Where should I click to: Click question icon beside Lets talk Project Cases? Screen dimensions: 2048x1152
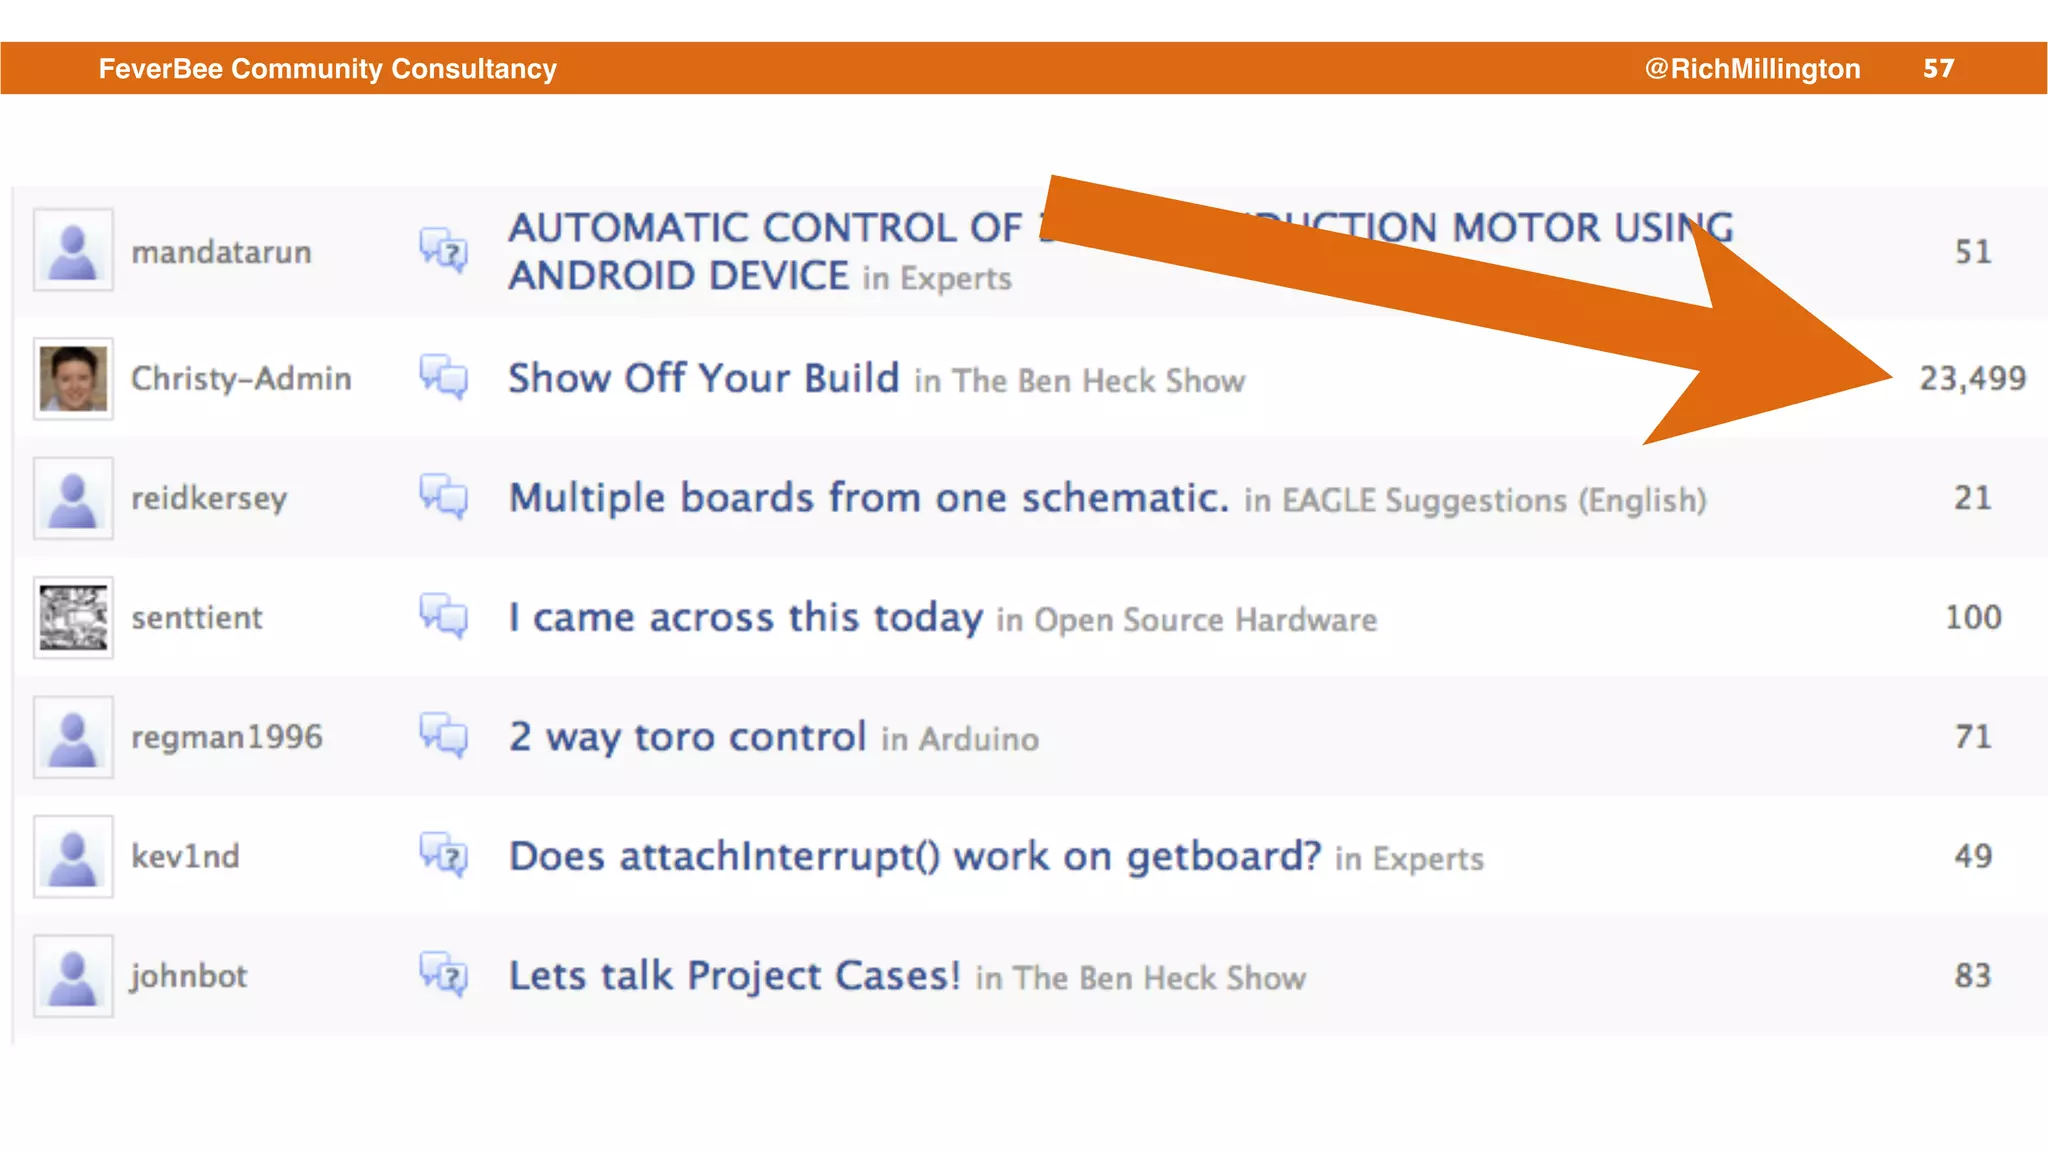tap(444, 975)
